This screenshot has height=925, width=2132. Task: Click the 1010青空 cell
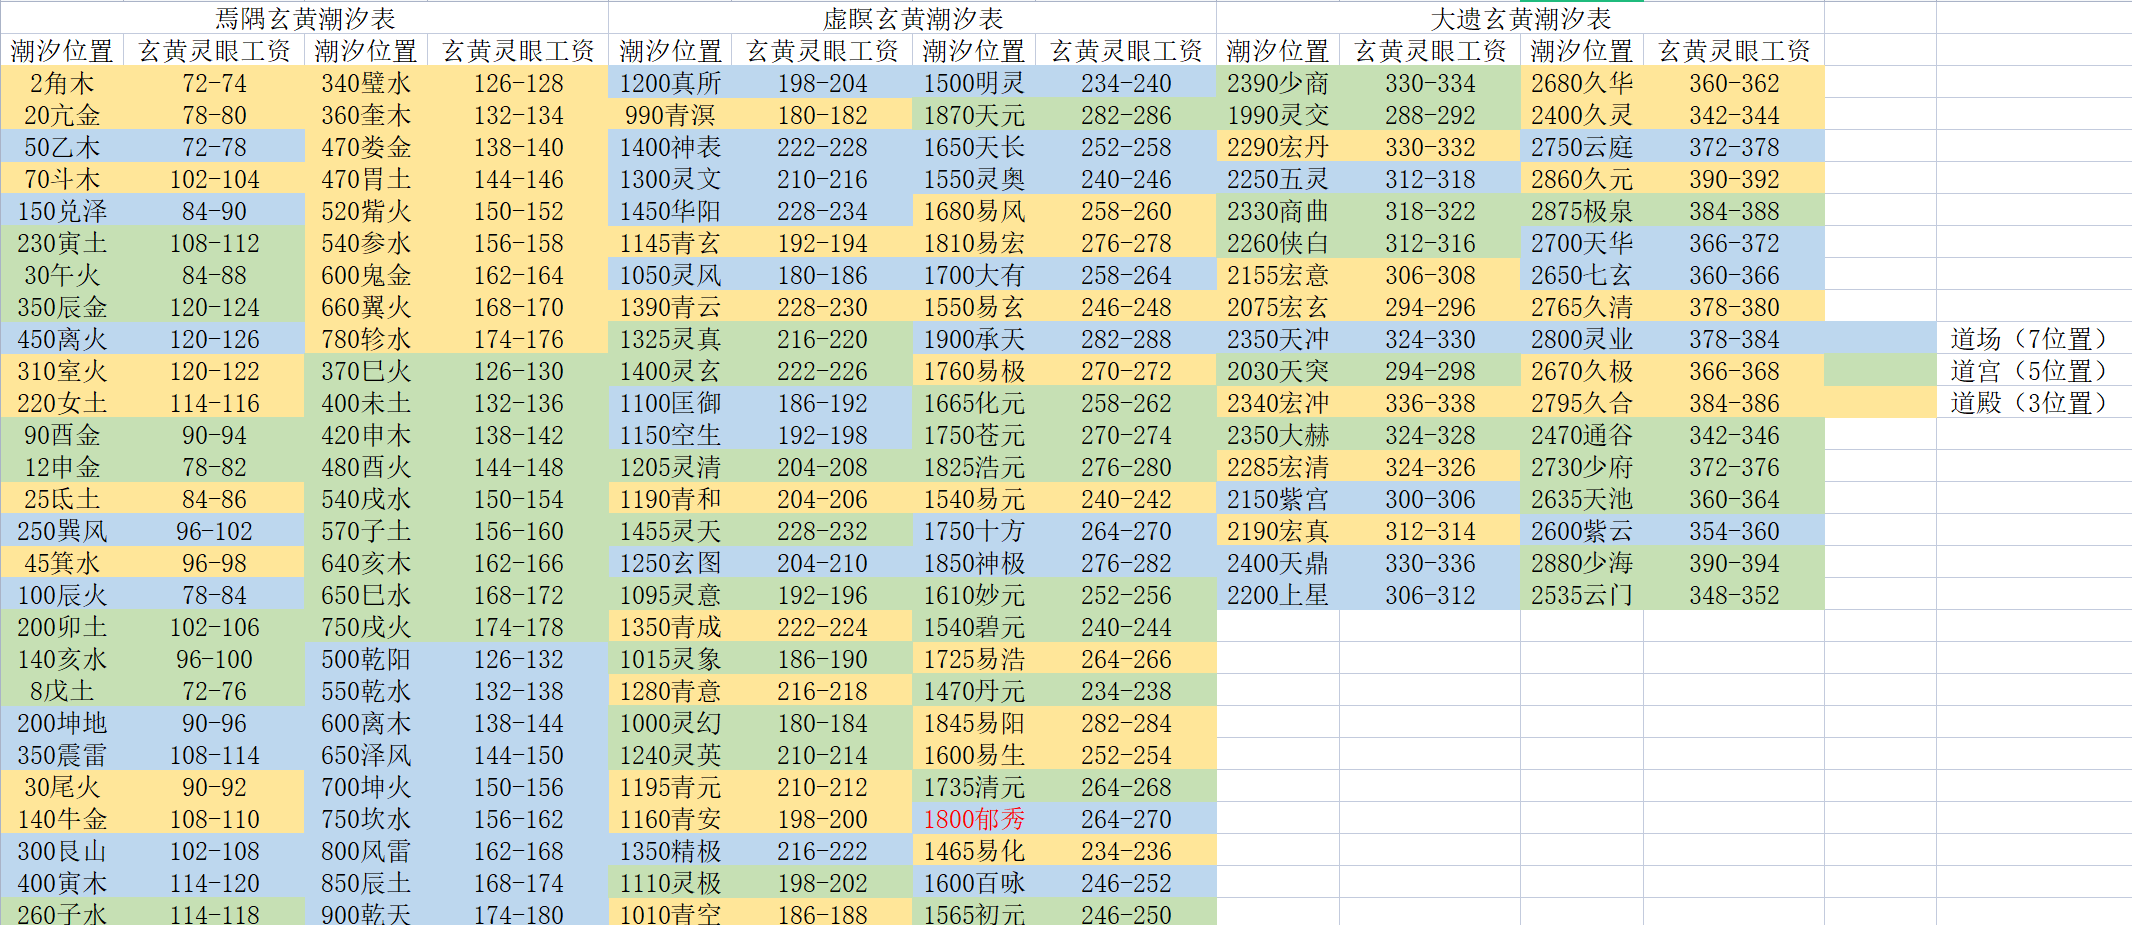pyautogui.click(x=670, y=913)
